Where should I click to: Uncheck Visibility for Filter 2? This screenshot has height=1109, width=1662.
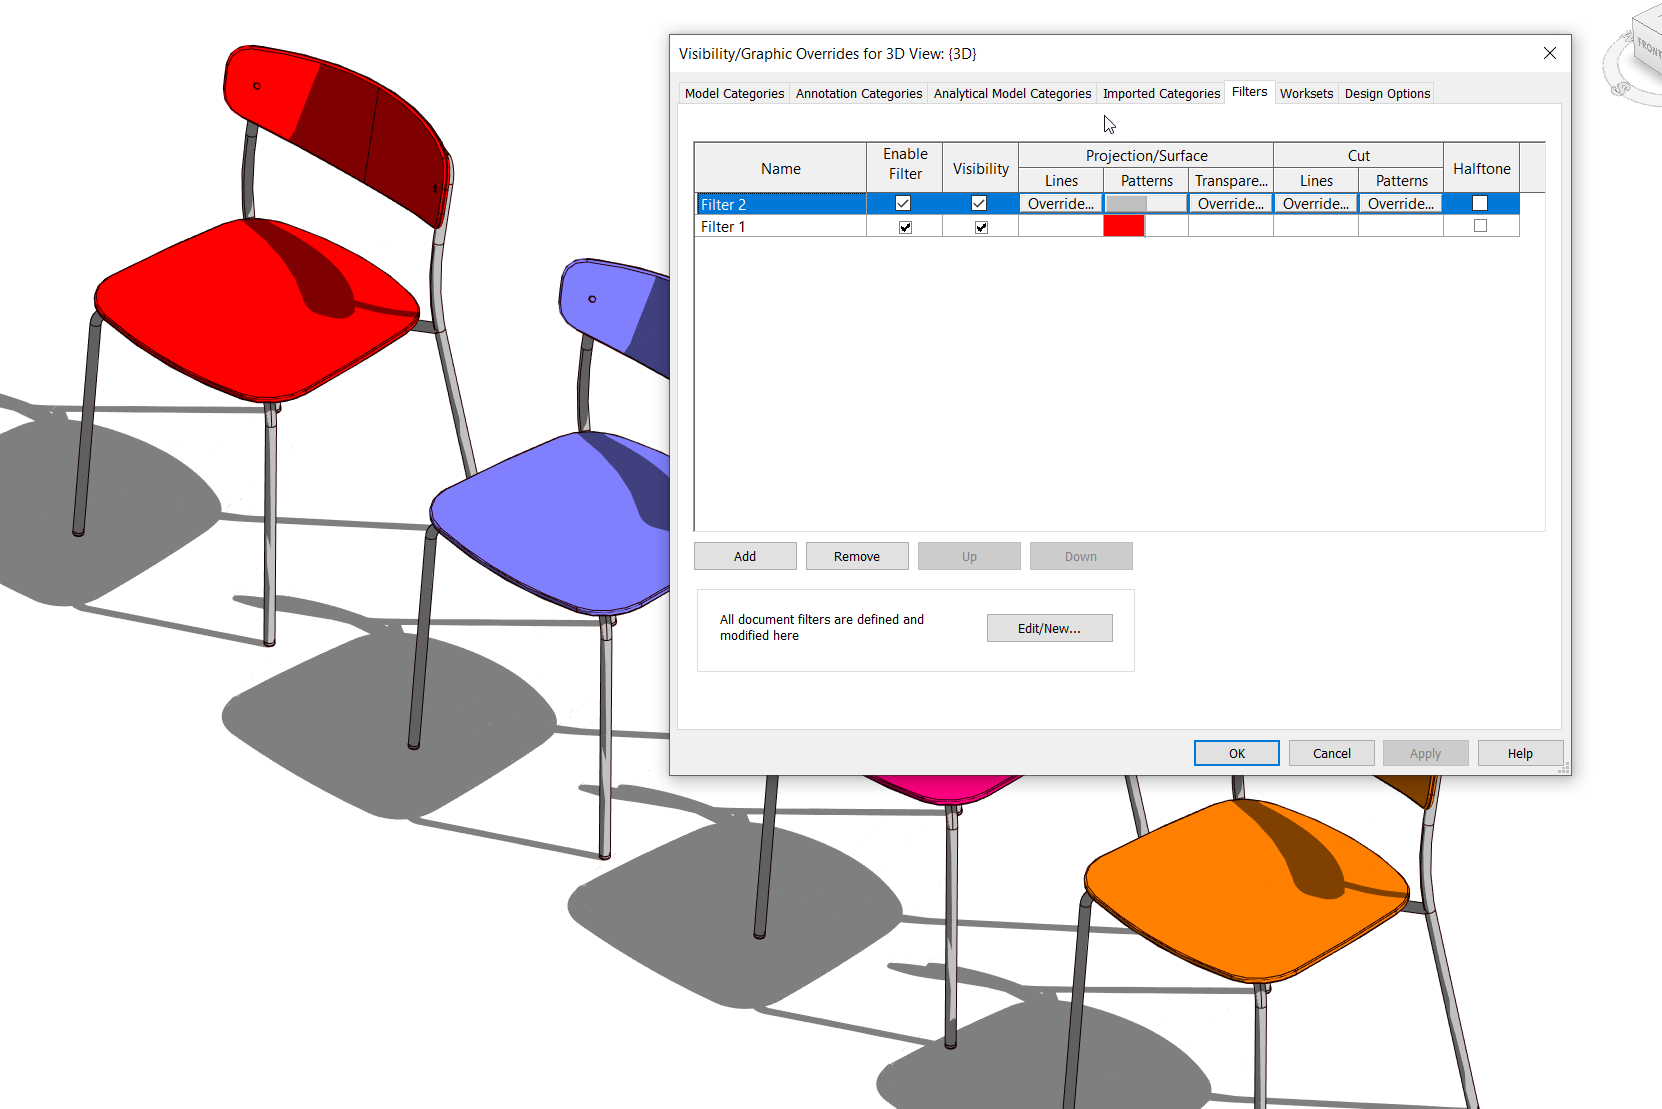(979, 203)
